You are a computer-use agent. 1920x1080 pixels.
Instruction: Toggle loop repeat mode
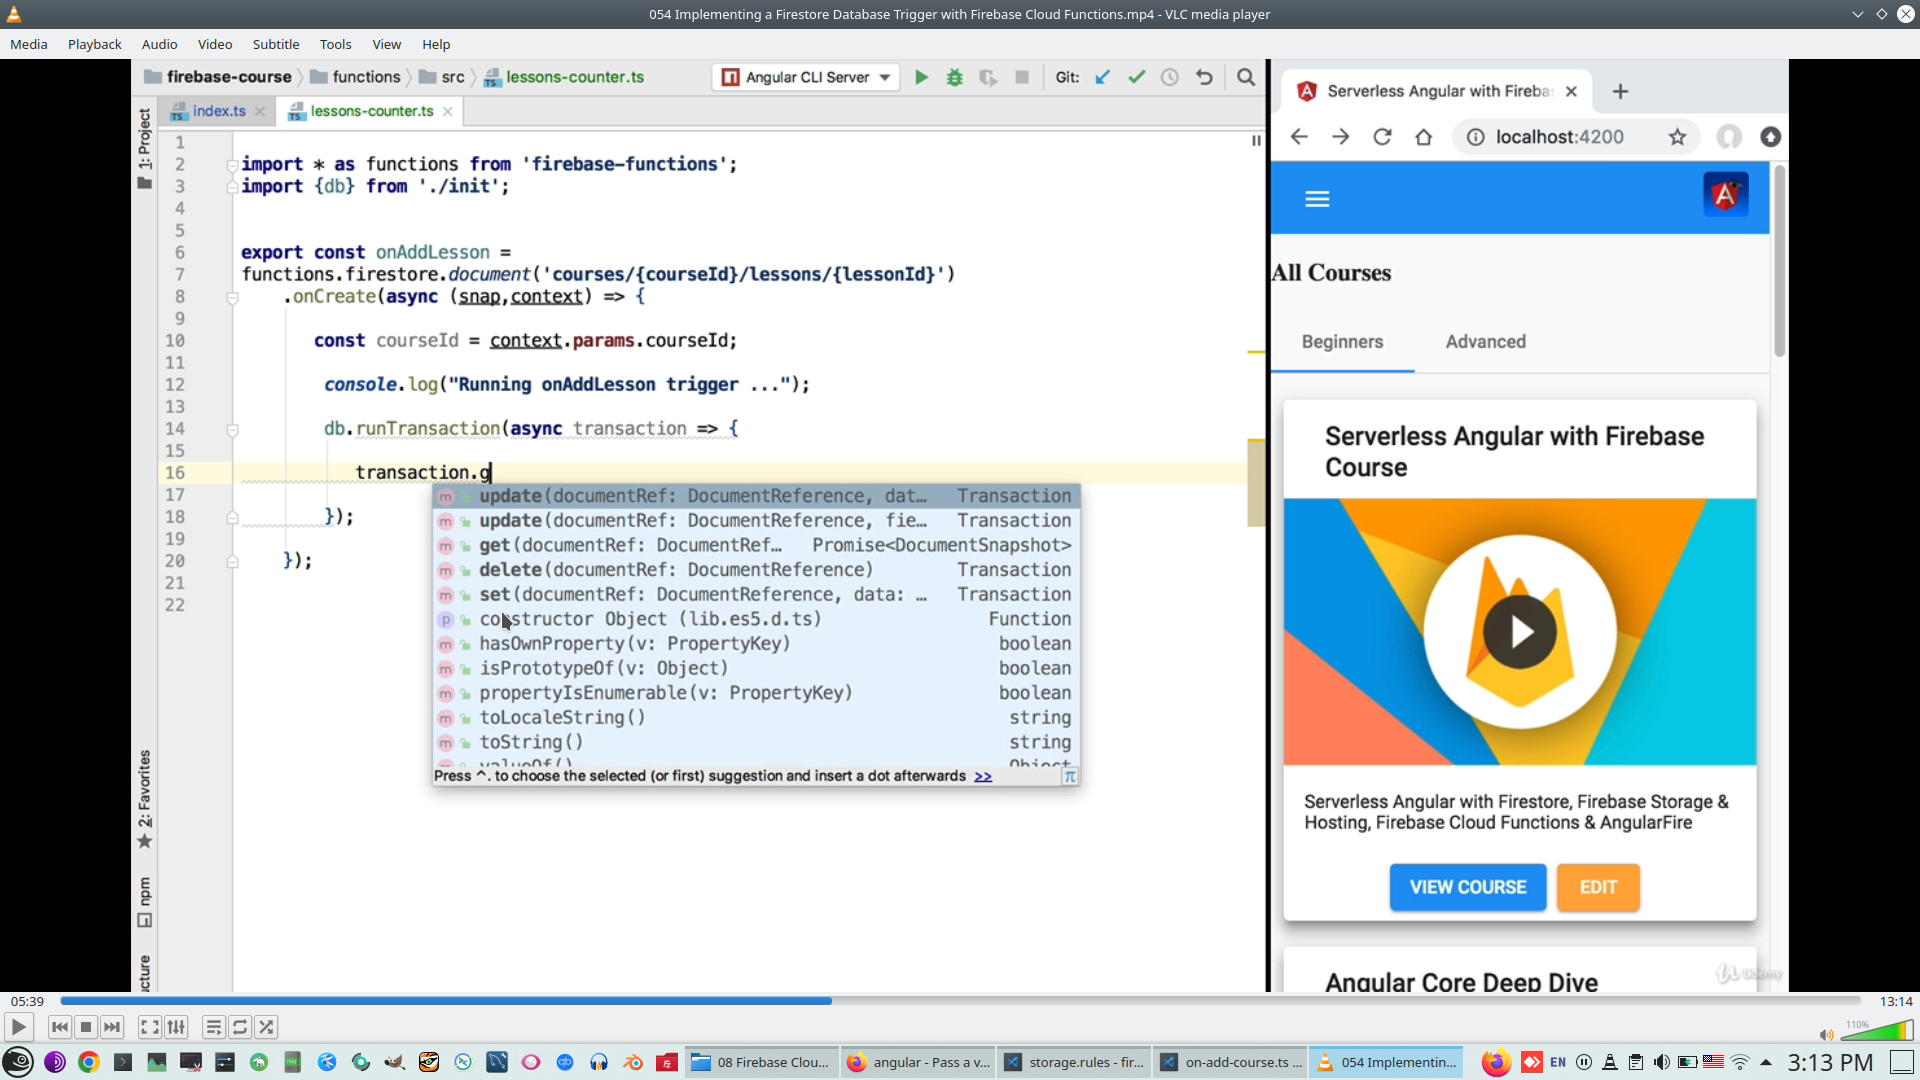click(240, 1027)
